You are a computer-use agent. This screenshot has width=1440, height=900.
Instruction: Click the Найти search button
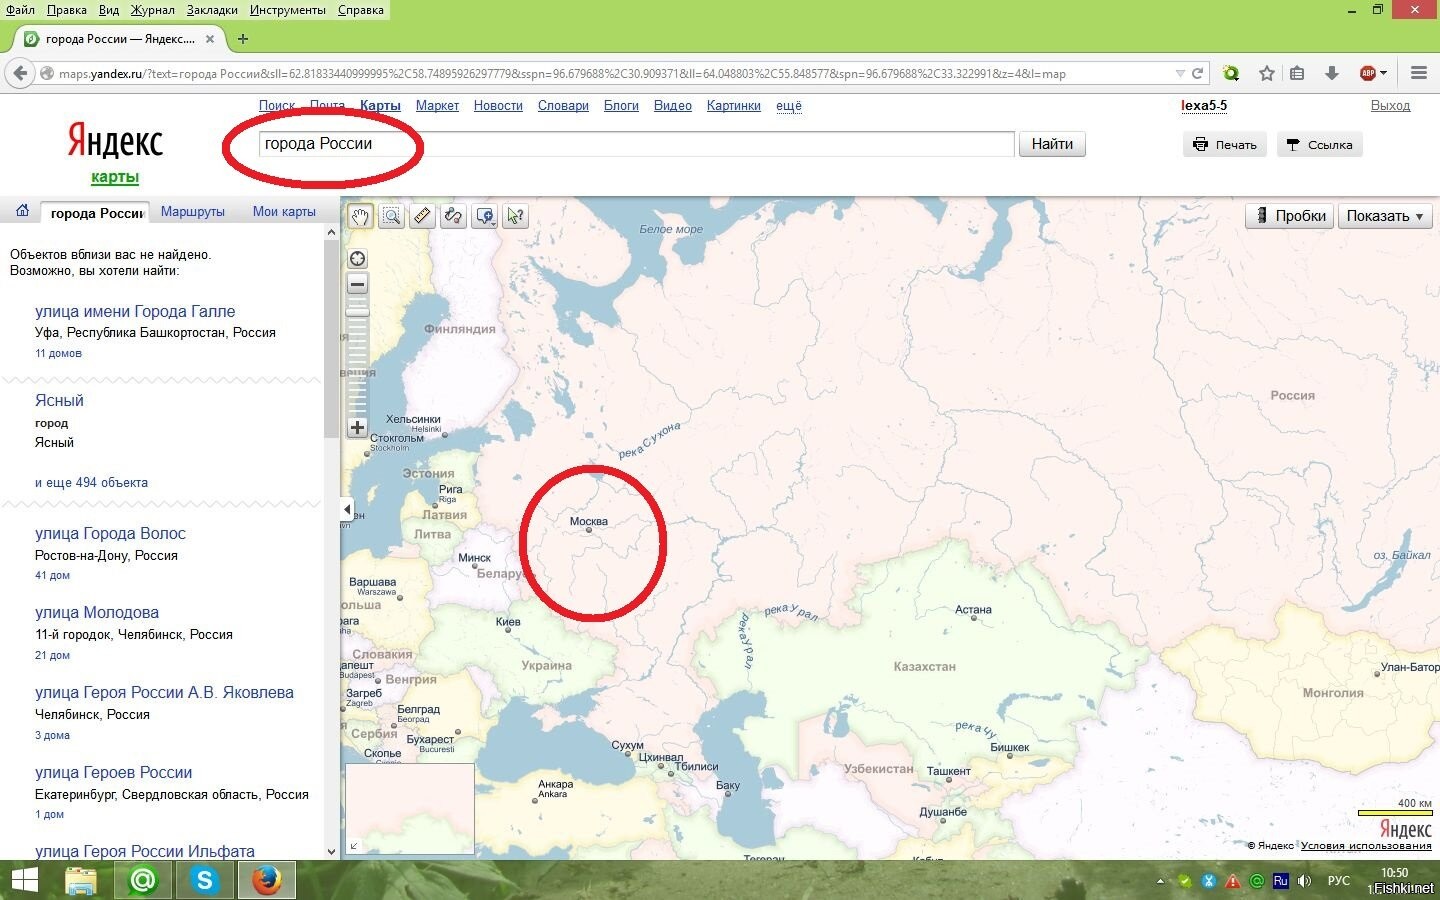click(x=1052, y=144)
